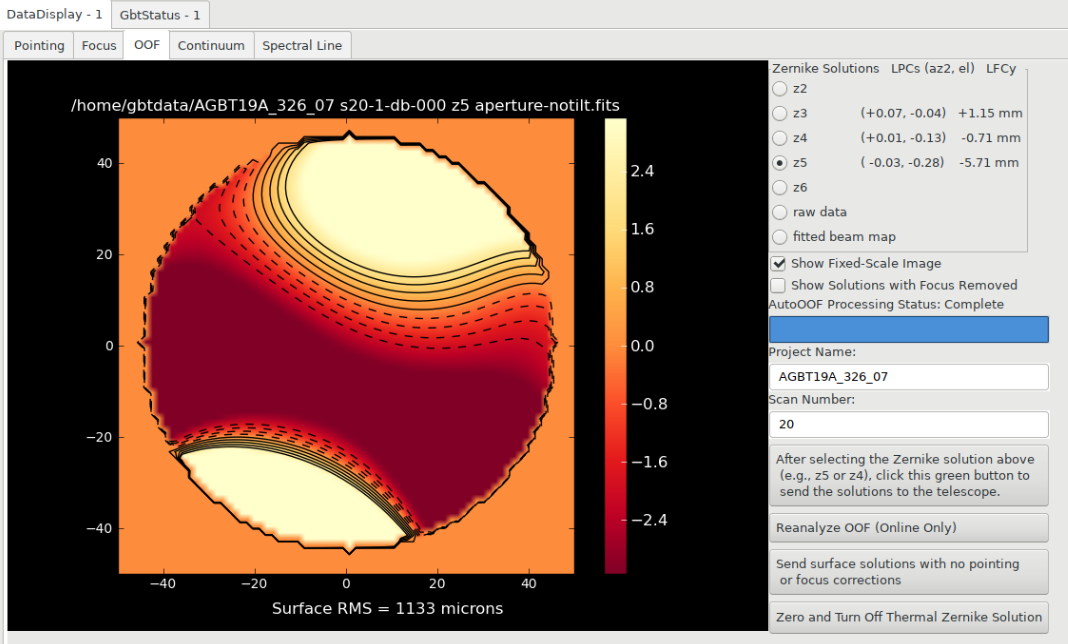Screen dimensions: 1068x644
Task: Click Zero and Turn Off Thermal Zernike Solution
Action: coord(909,617)
